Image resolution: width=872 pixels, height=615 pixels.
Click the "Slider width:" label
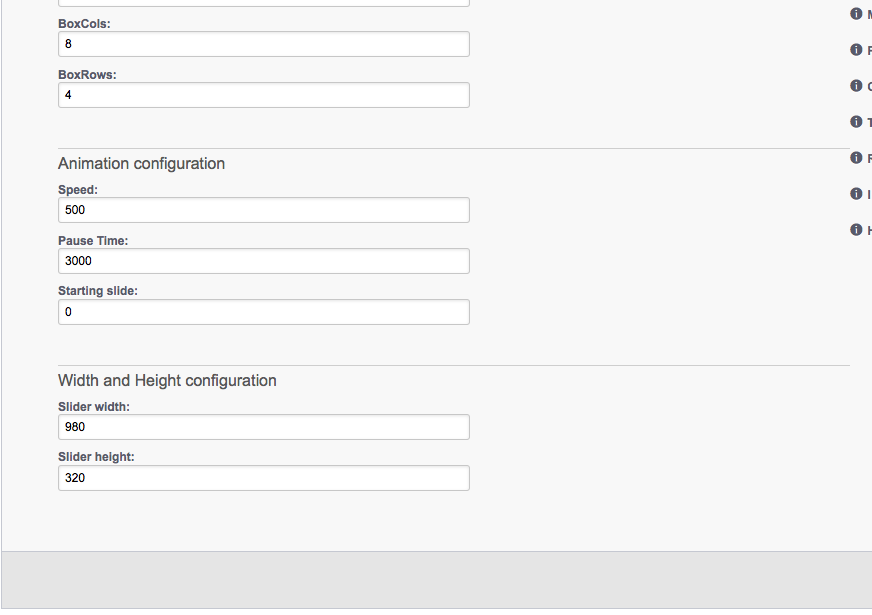[94, 407]
